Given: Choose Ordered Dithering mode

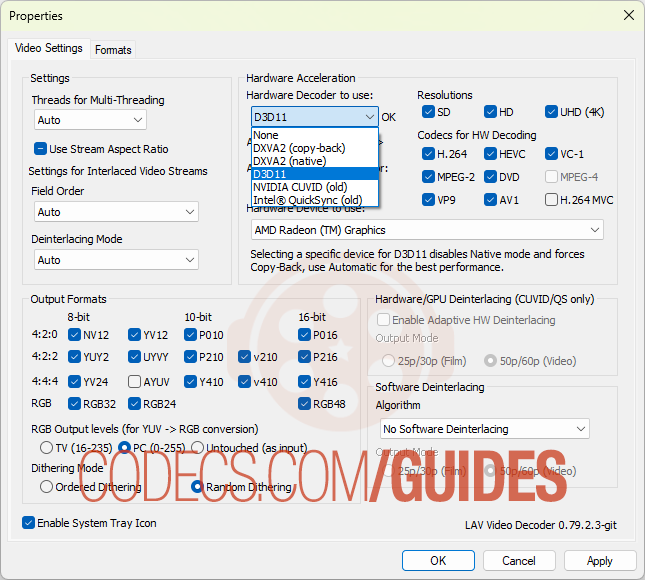Looking at the screenshot, I should 47,487.
